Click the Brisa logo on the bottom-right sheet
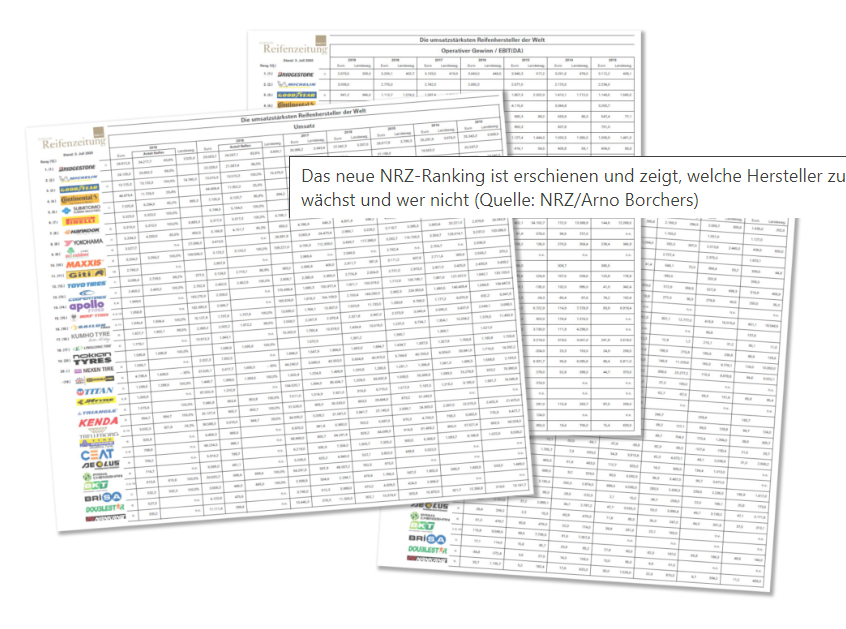 click(x=427, y=538)
